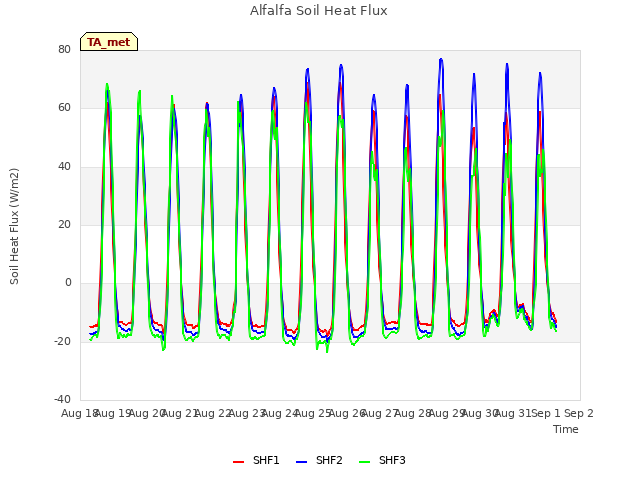The image size is (640, 480).
Task: Click the chart title Alfalfa Soil Heat Flux
Action: pos(319,11)
